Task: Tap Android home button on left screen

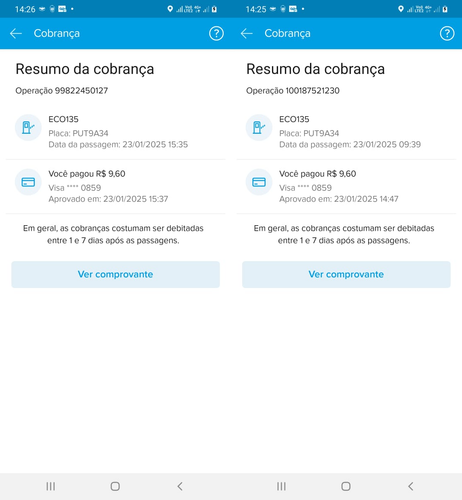Action: (115, 486)
